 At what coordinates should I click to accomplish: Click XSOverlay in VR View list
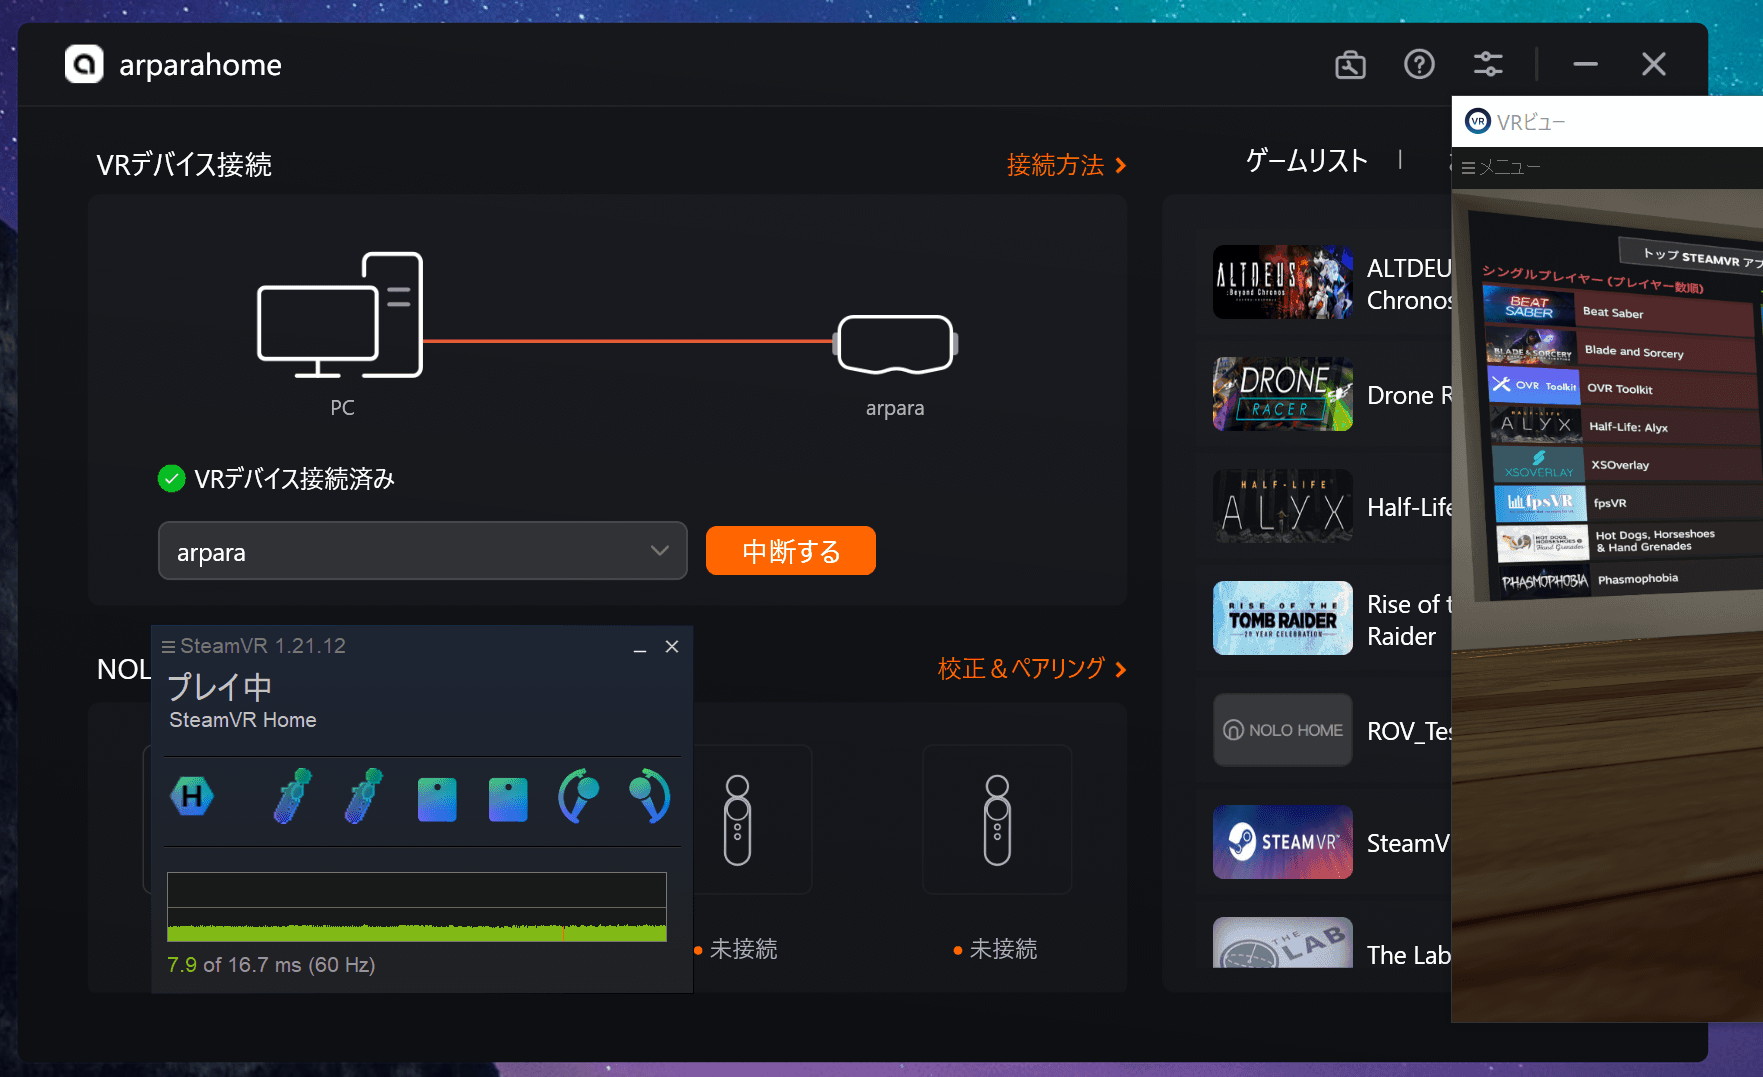[1627, 464]
